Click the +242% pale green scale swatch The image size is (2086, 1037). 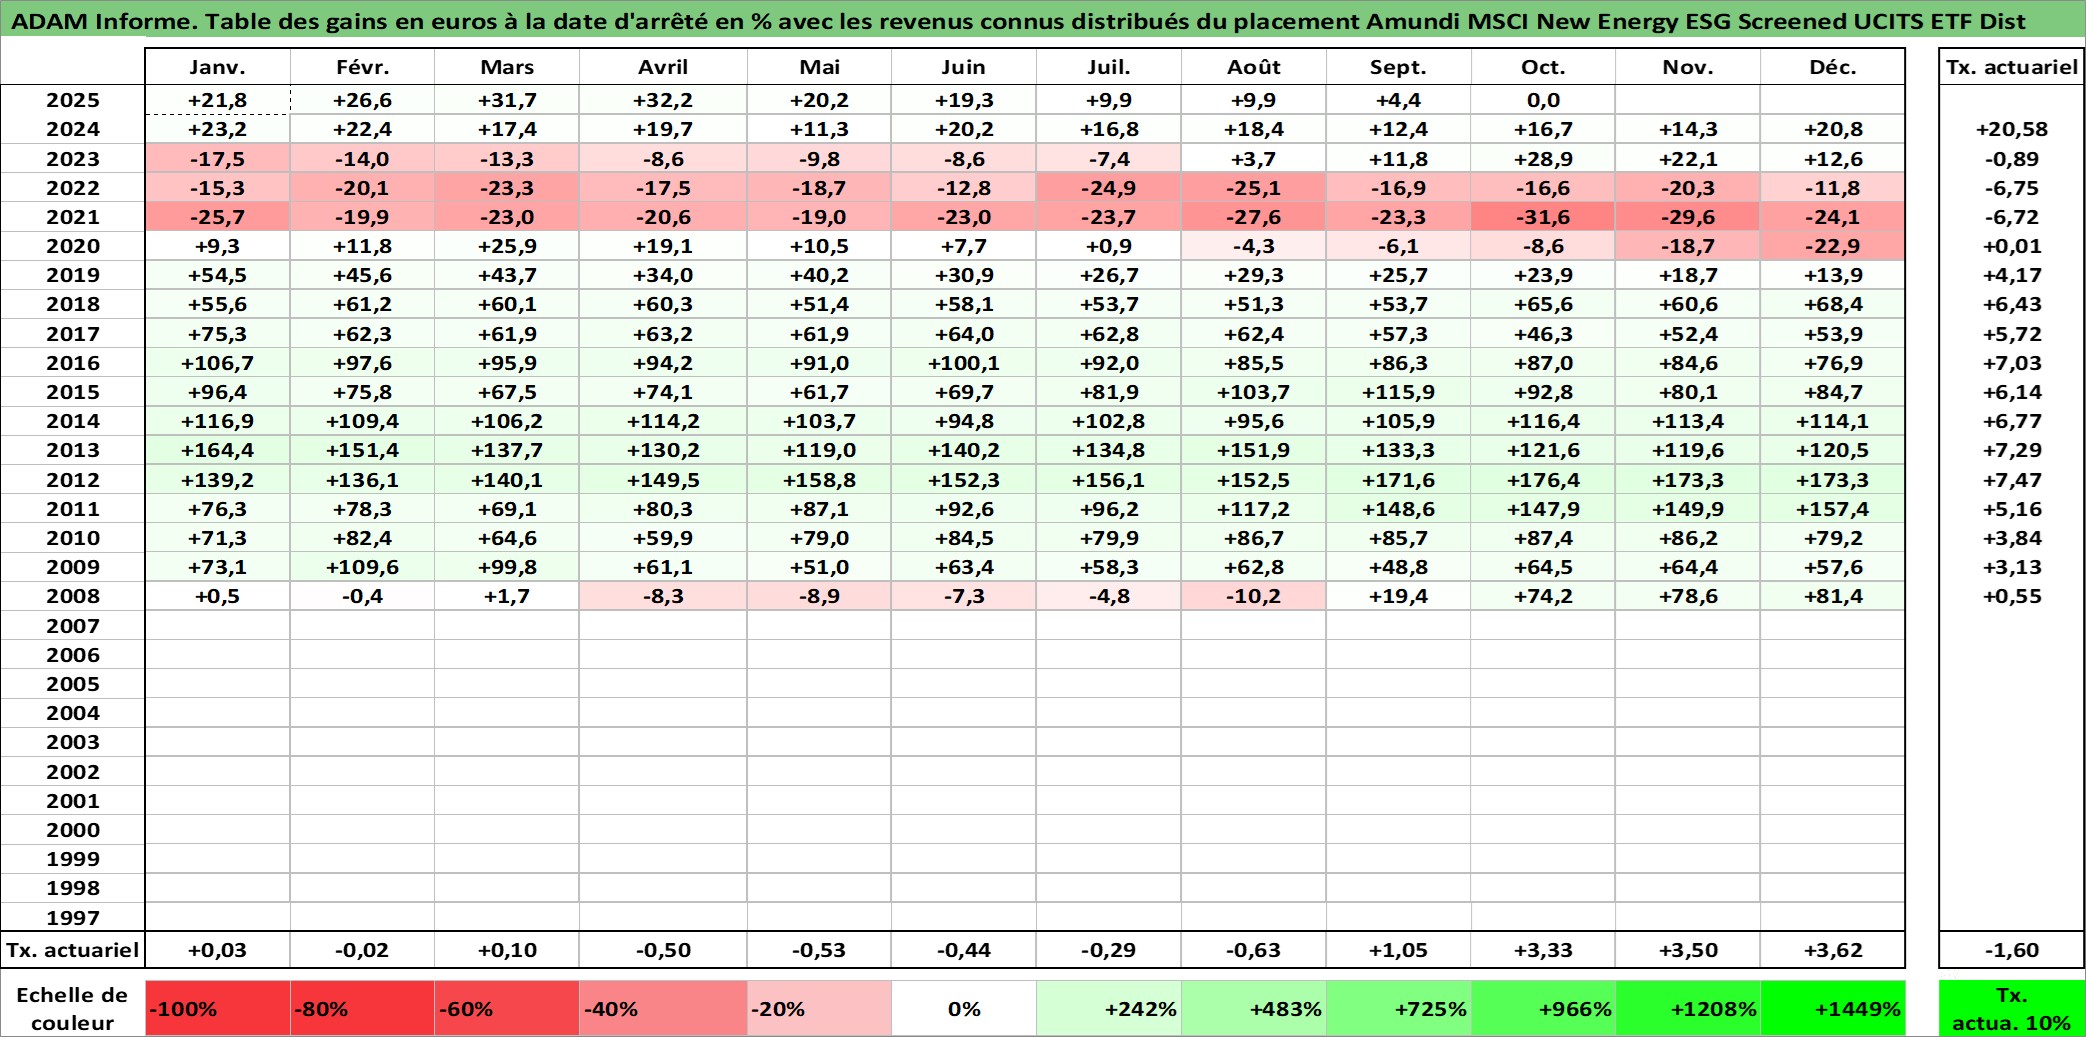(1109, 1008)
